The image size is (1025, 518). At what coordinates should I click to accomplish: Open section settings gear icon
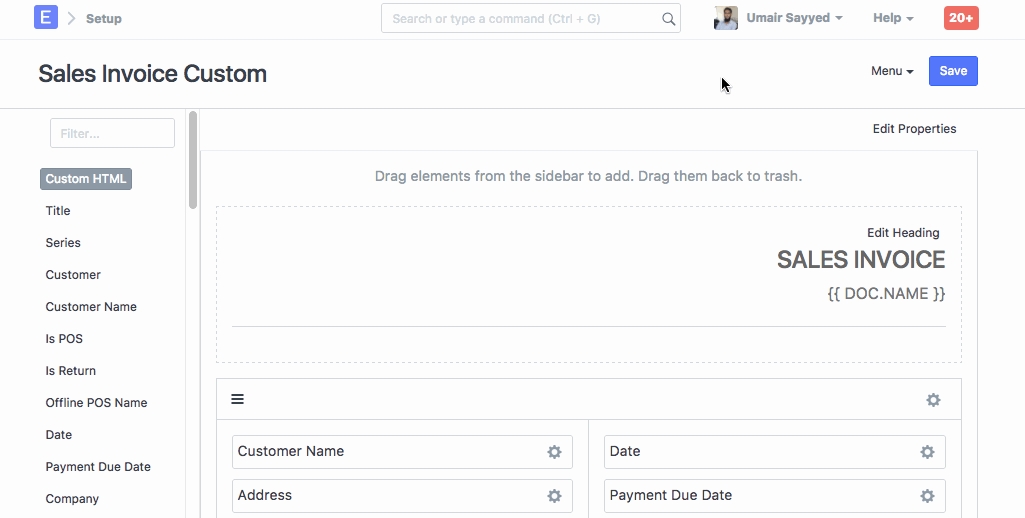click(x=933, y=400)
